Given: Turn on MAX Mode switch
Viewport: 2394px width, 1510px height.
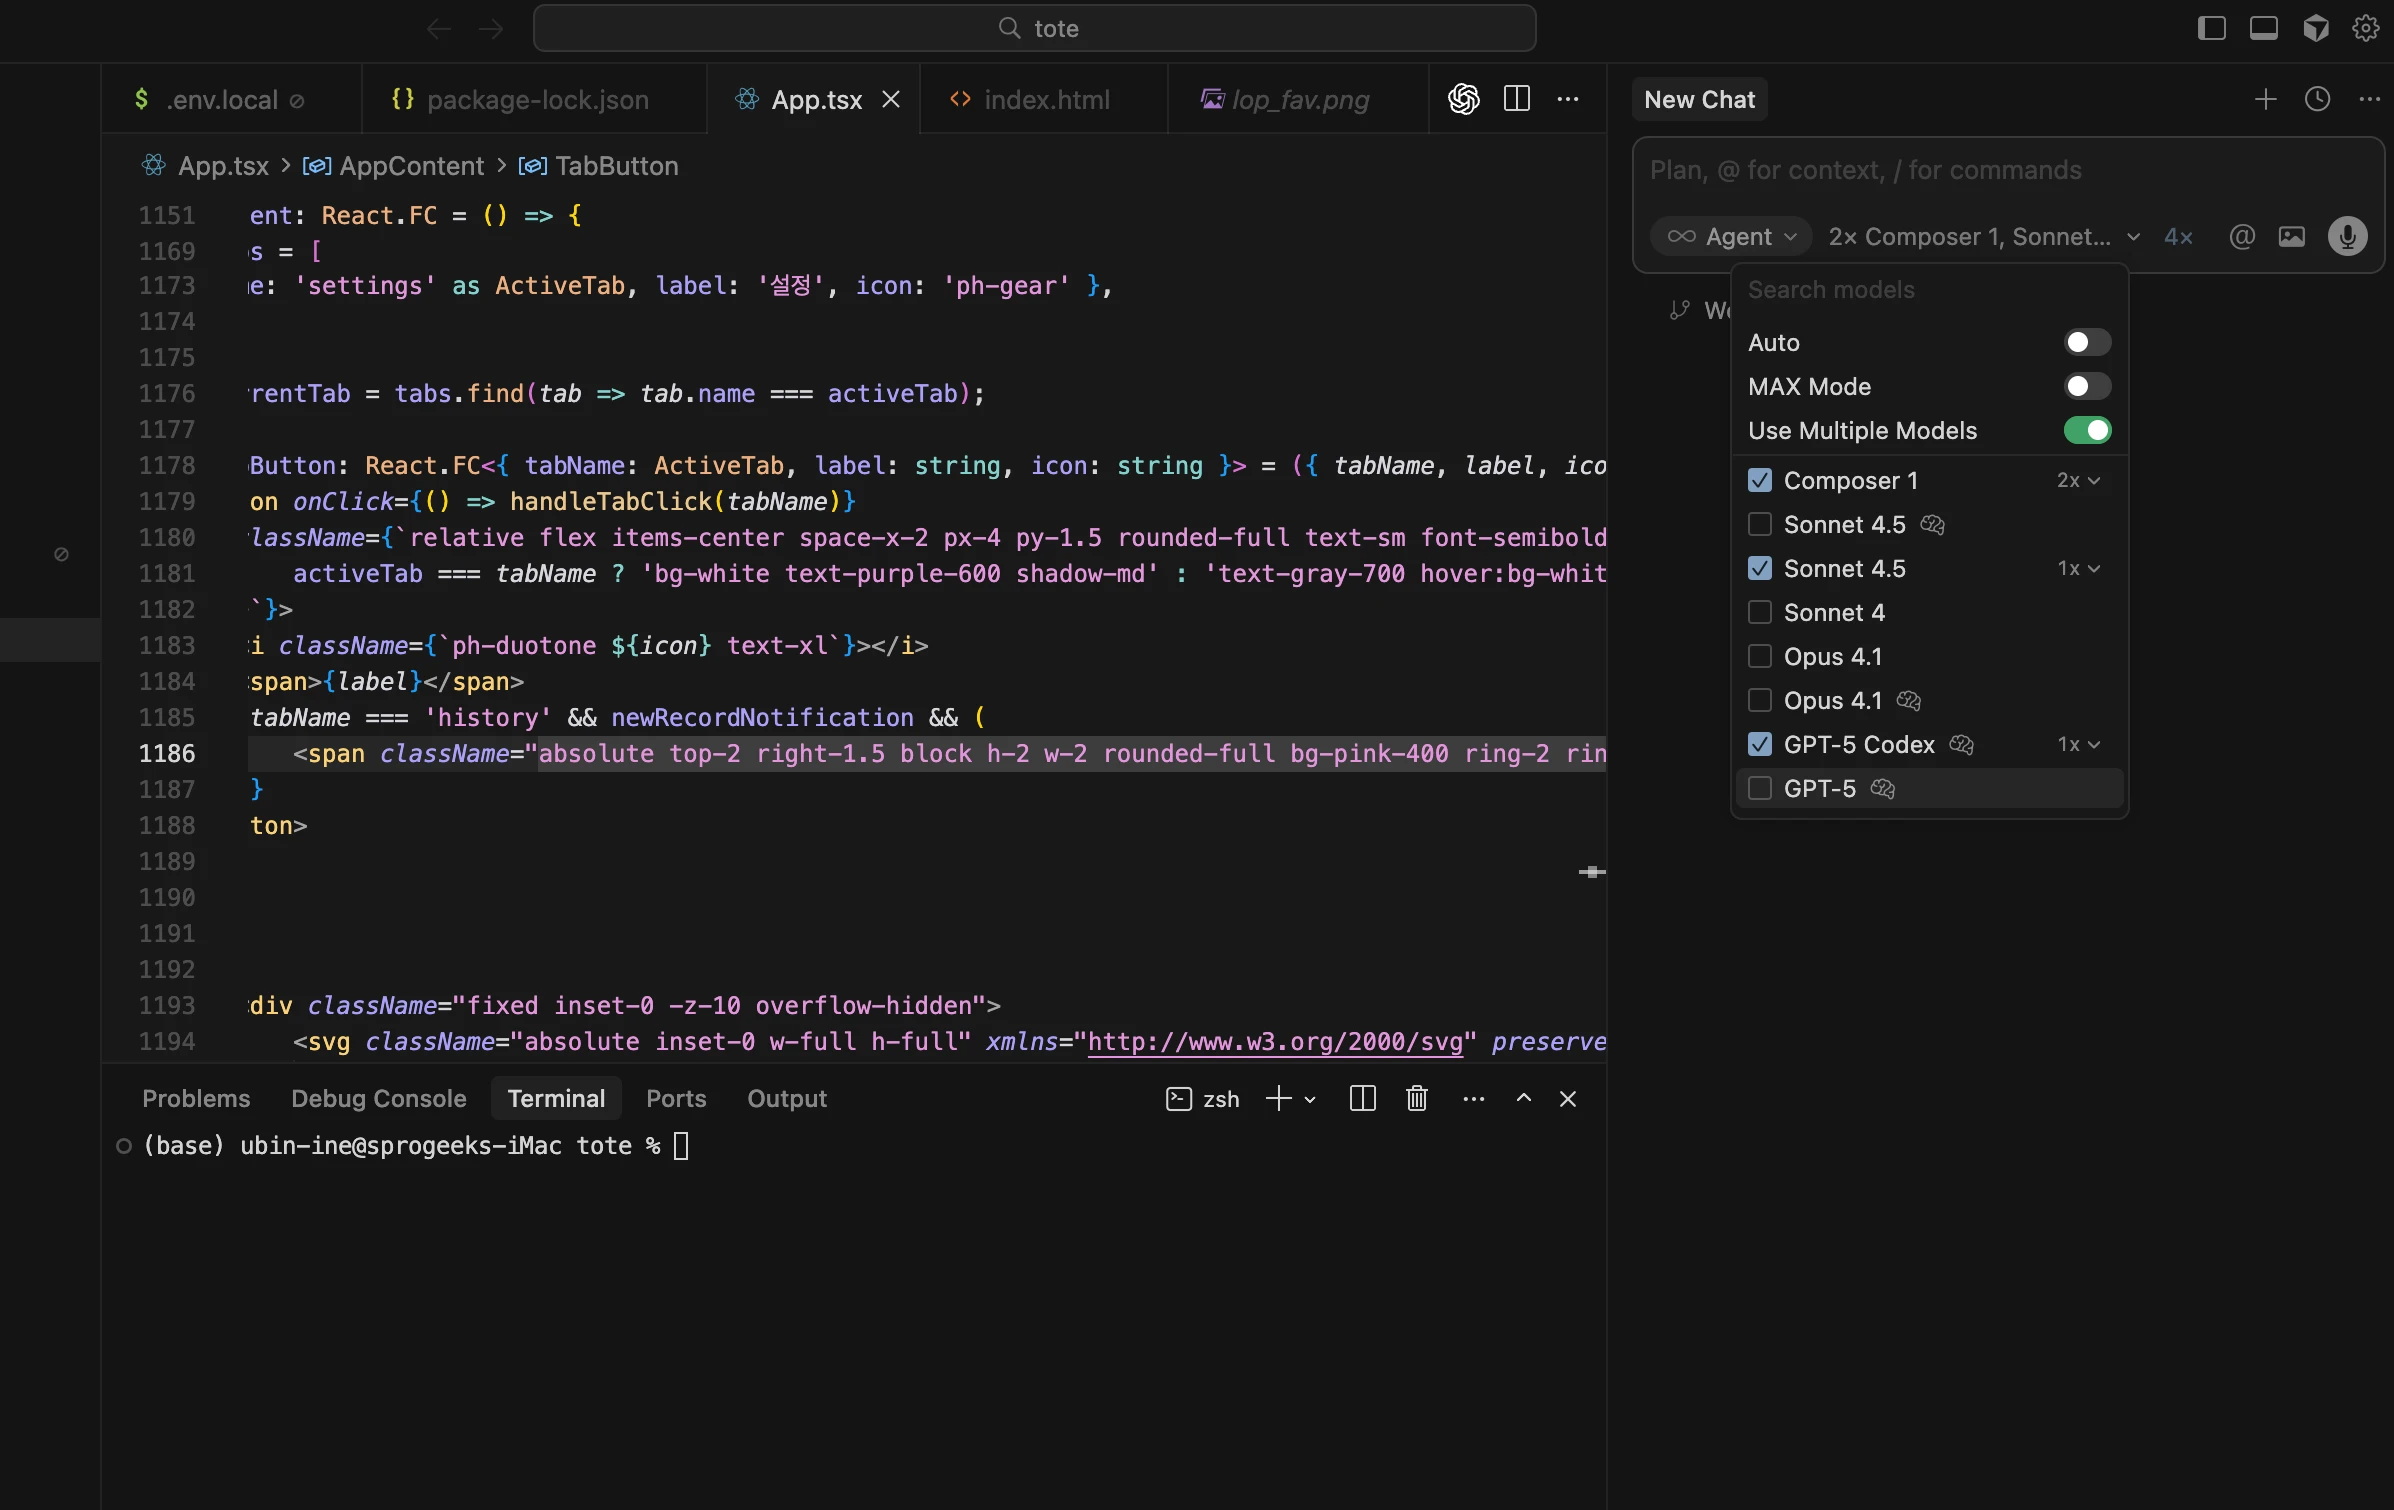Looking at the screenshot, I should point(2087,387).
